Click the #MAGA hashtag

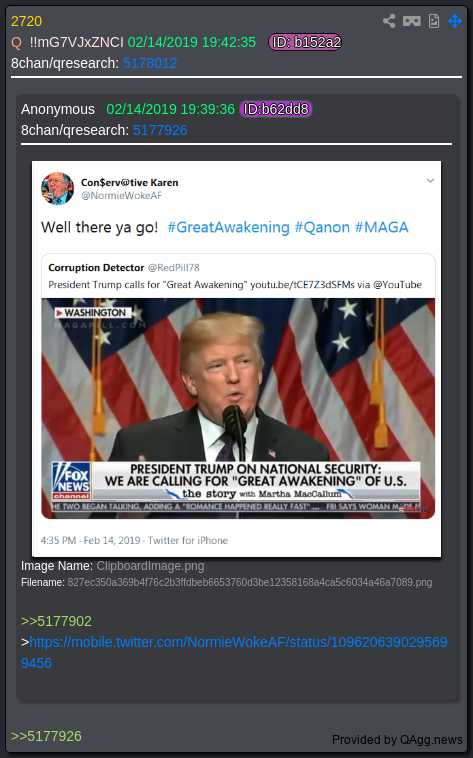tap(382, 227)
